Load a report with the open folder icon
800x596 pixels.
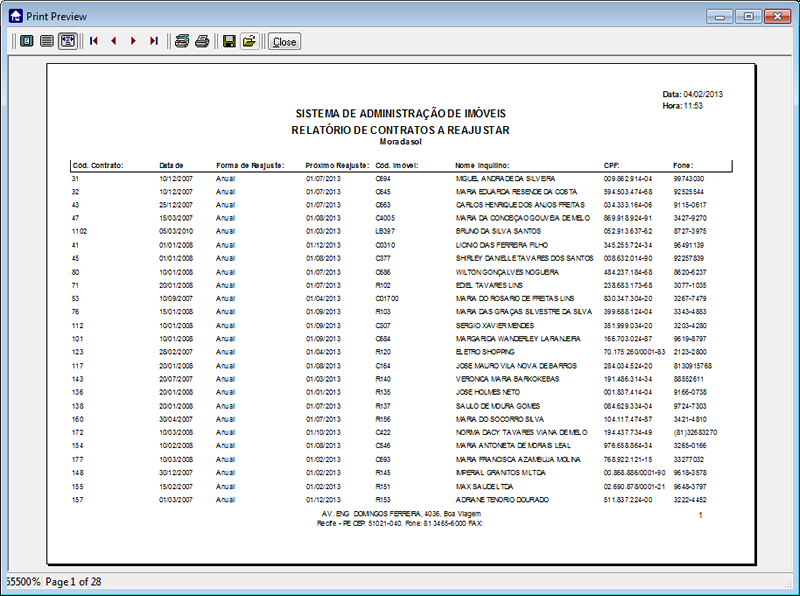(249, 41)
